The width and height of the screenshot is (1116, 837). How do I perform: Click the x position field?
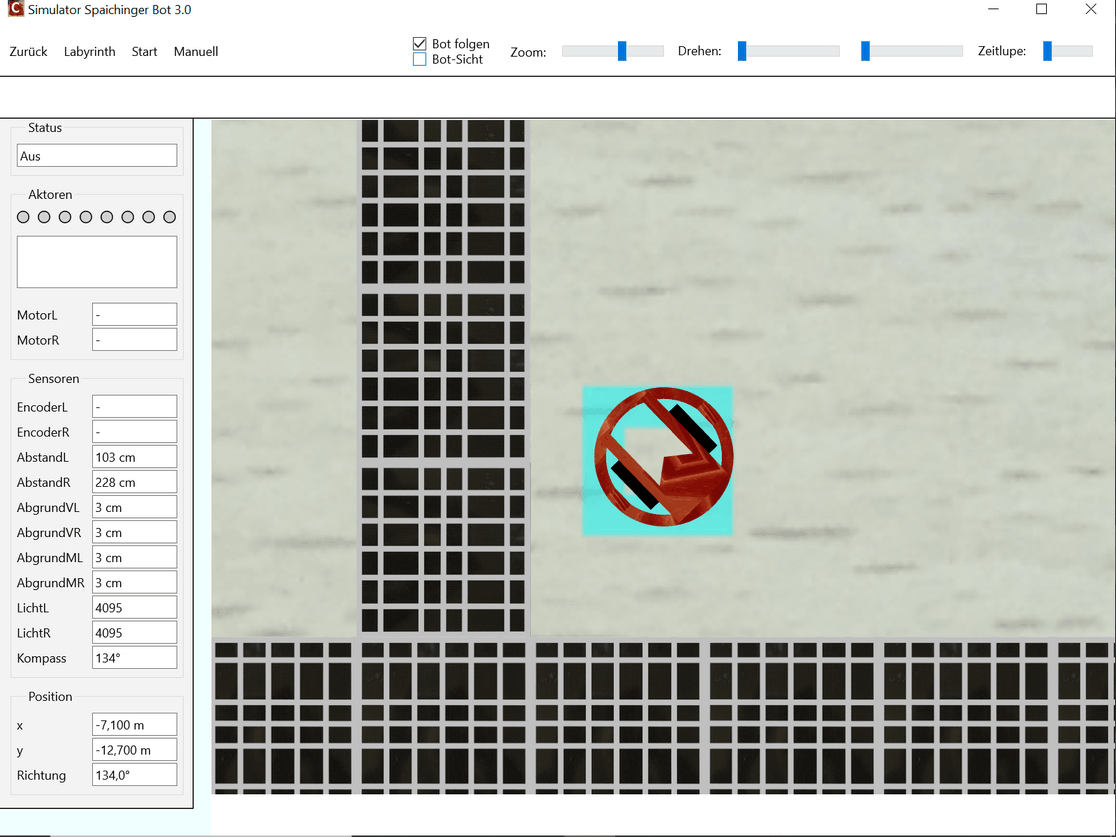(134, 725)
